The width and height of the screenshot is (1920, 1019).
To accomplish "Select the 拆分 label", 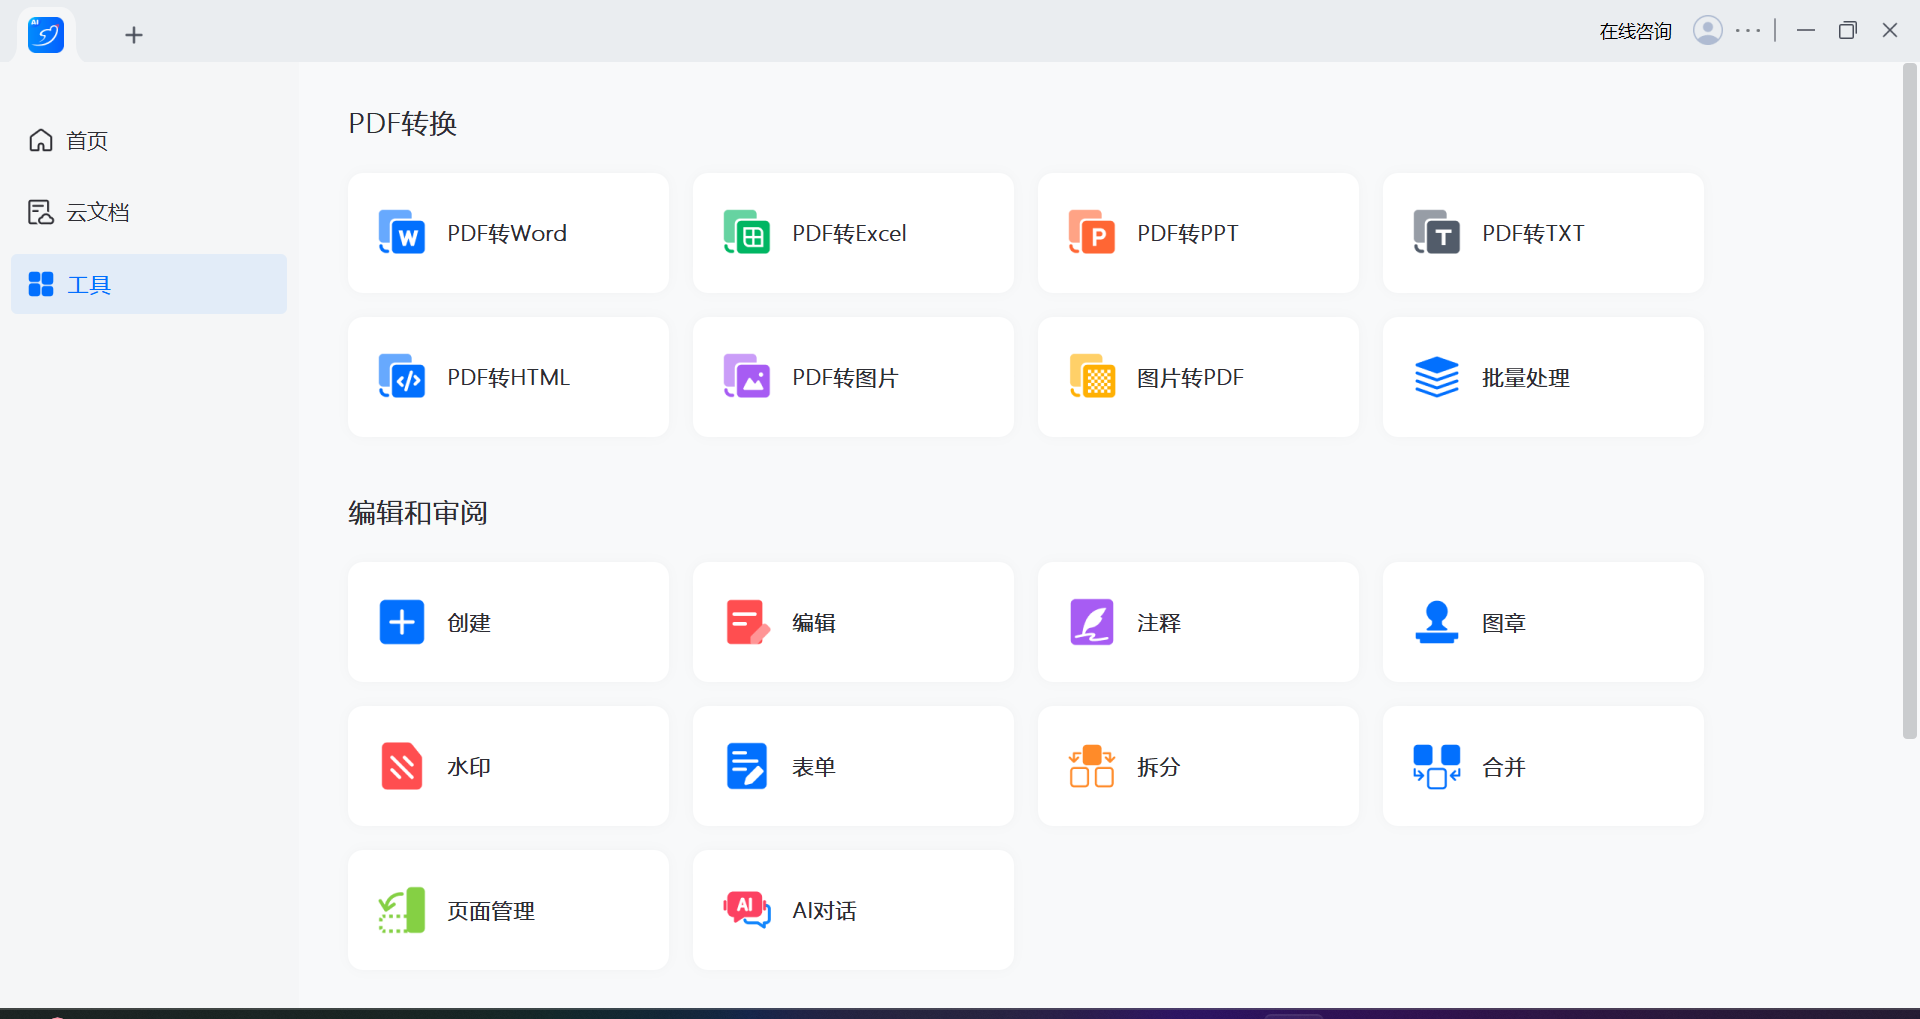I will pyautogui.click(x=1159, y=766).
